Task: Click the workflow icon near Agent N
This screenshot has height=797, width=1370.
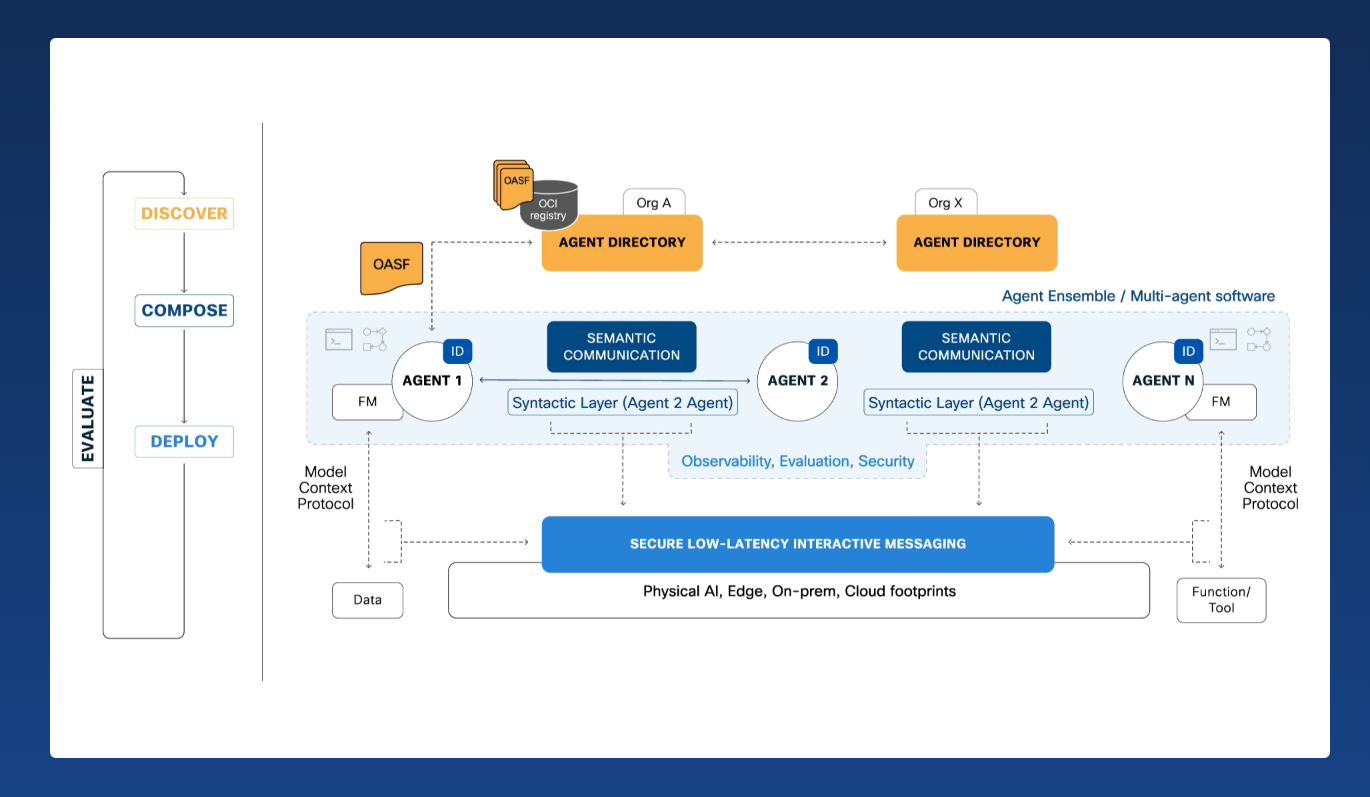Action: tap(1258, 339)
